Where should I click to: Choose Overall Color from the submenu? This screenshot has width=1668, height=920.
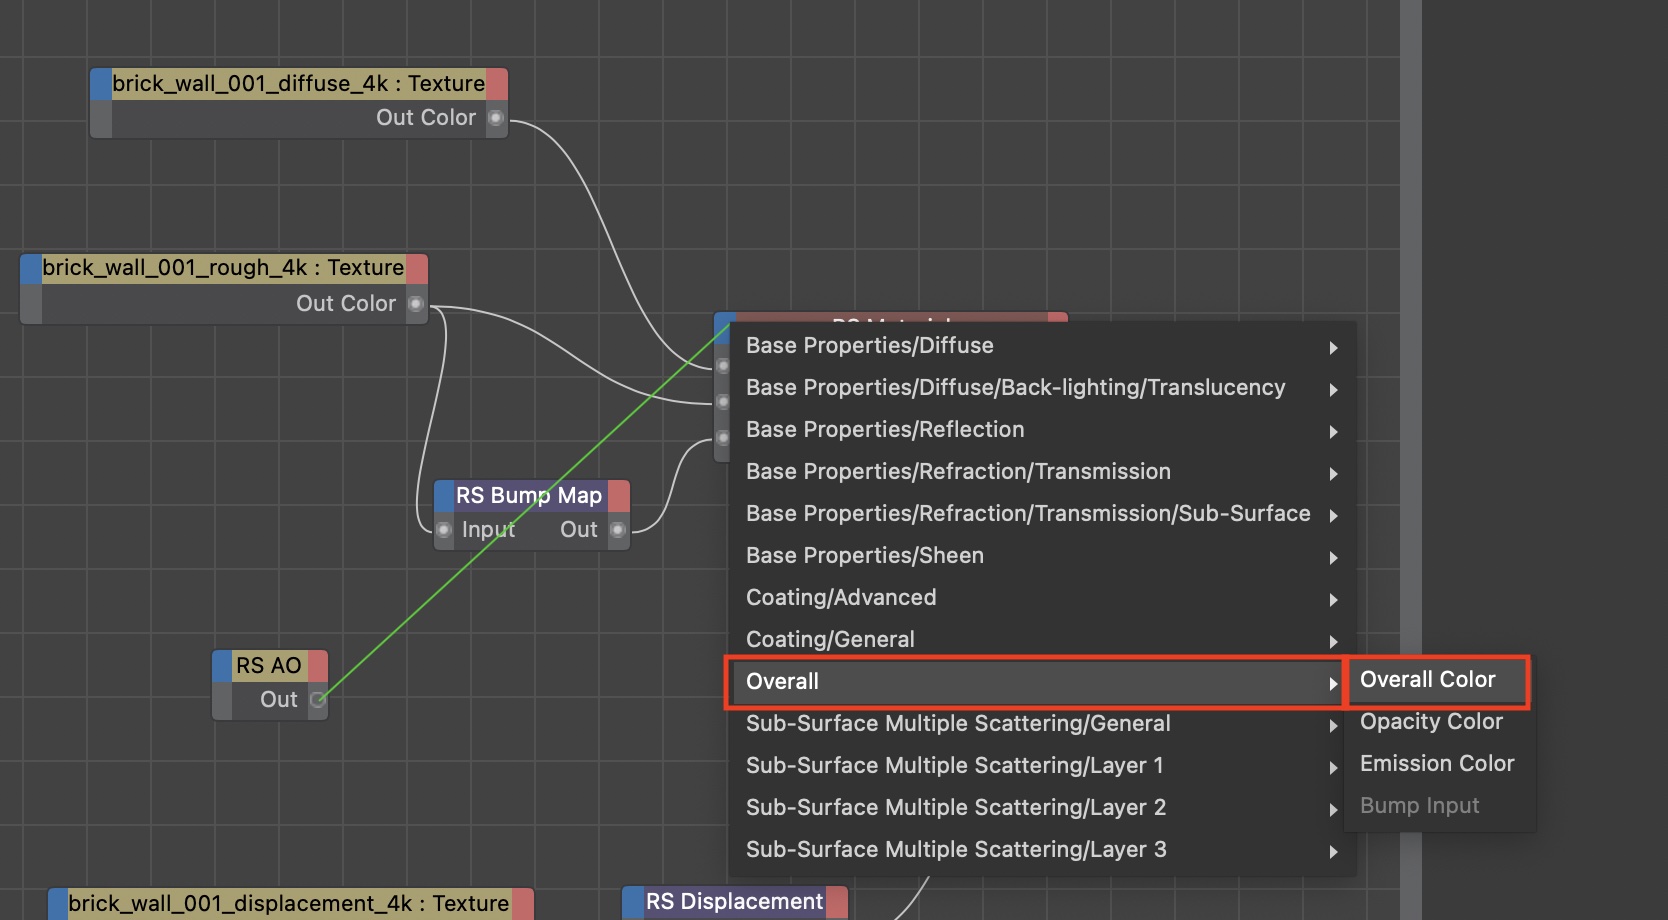click(1427, 680)
